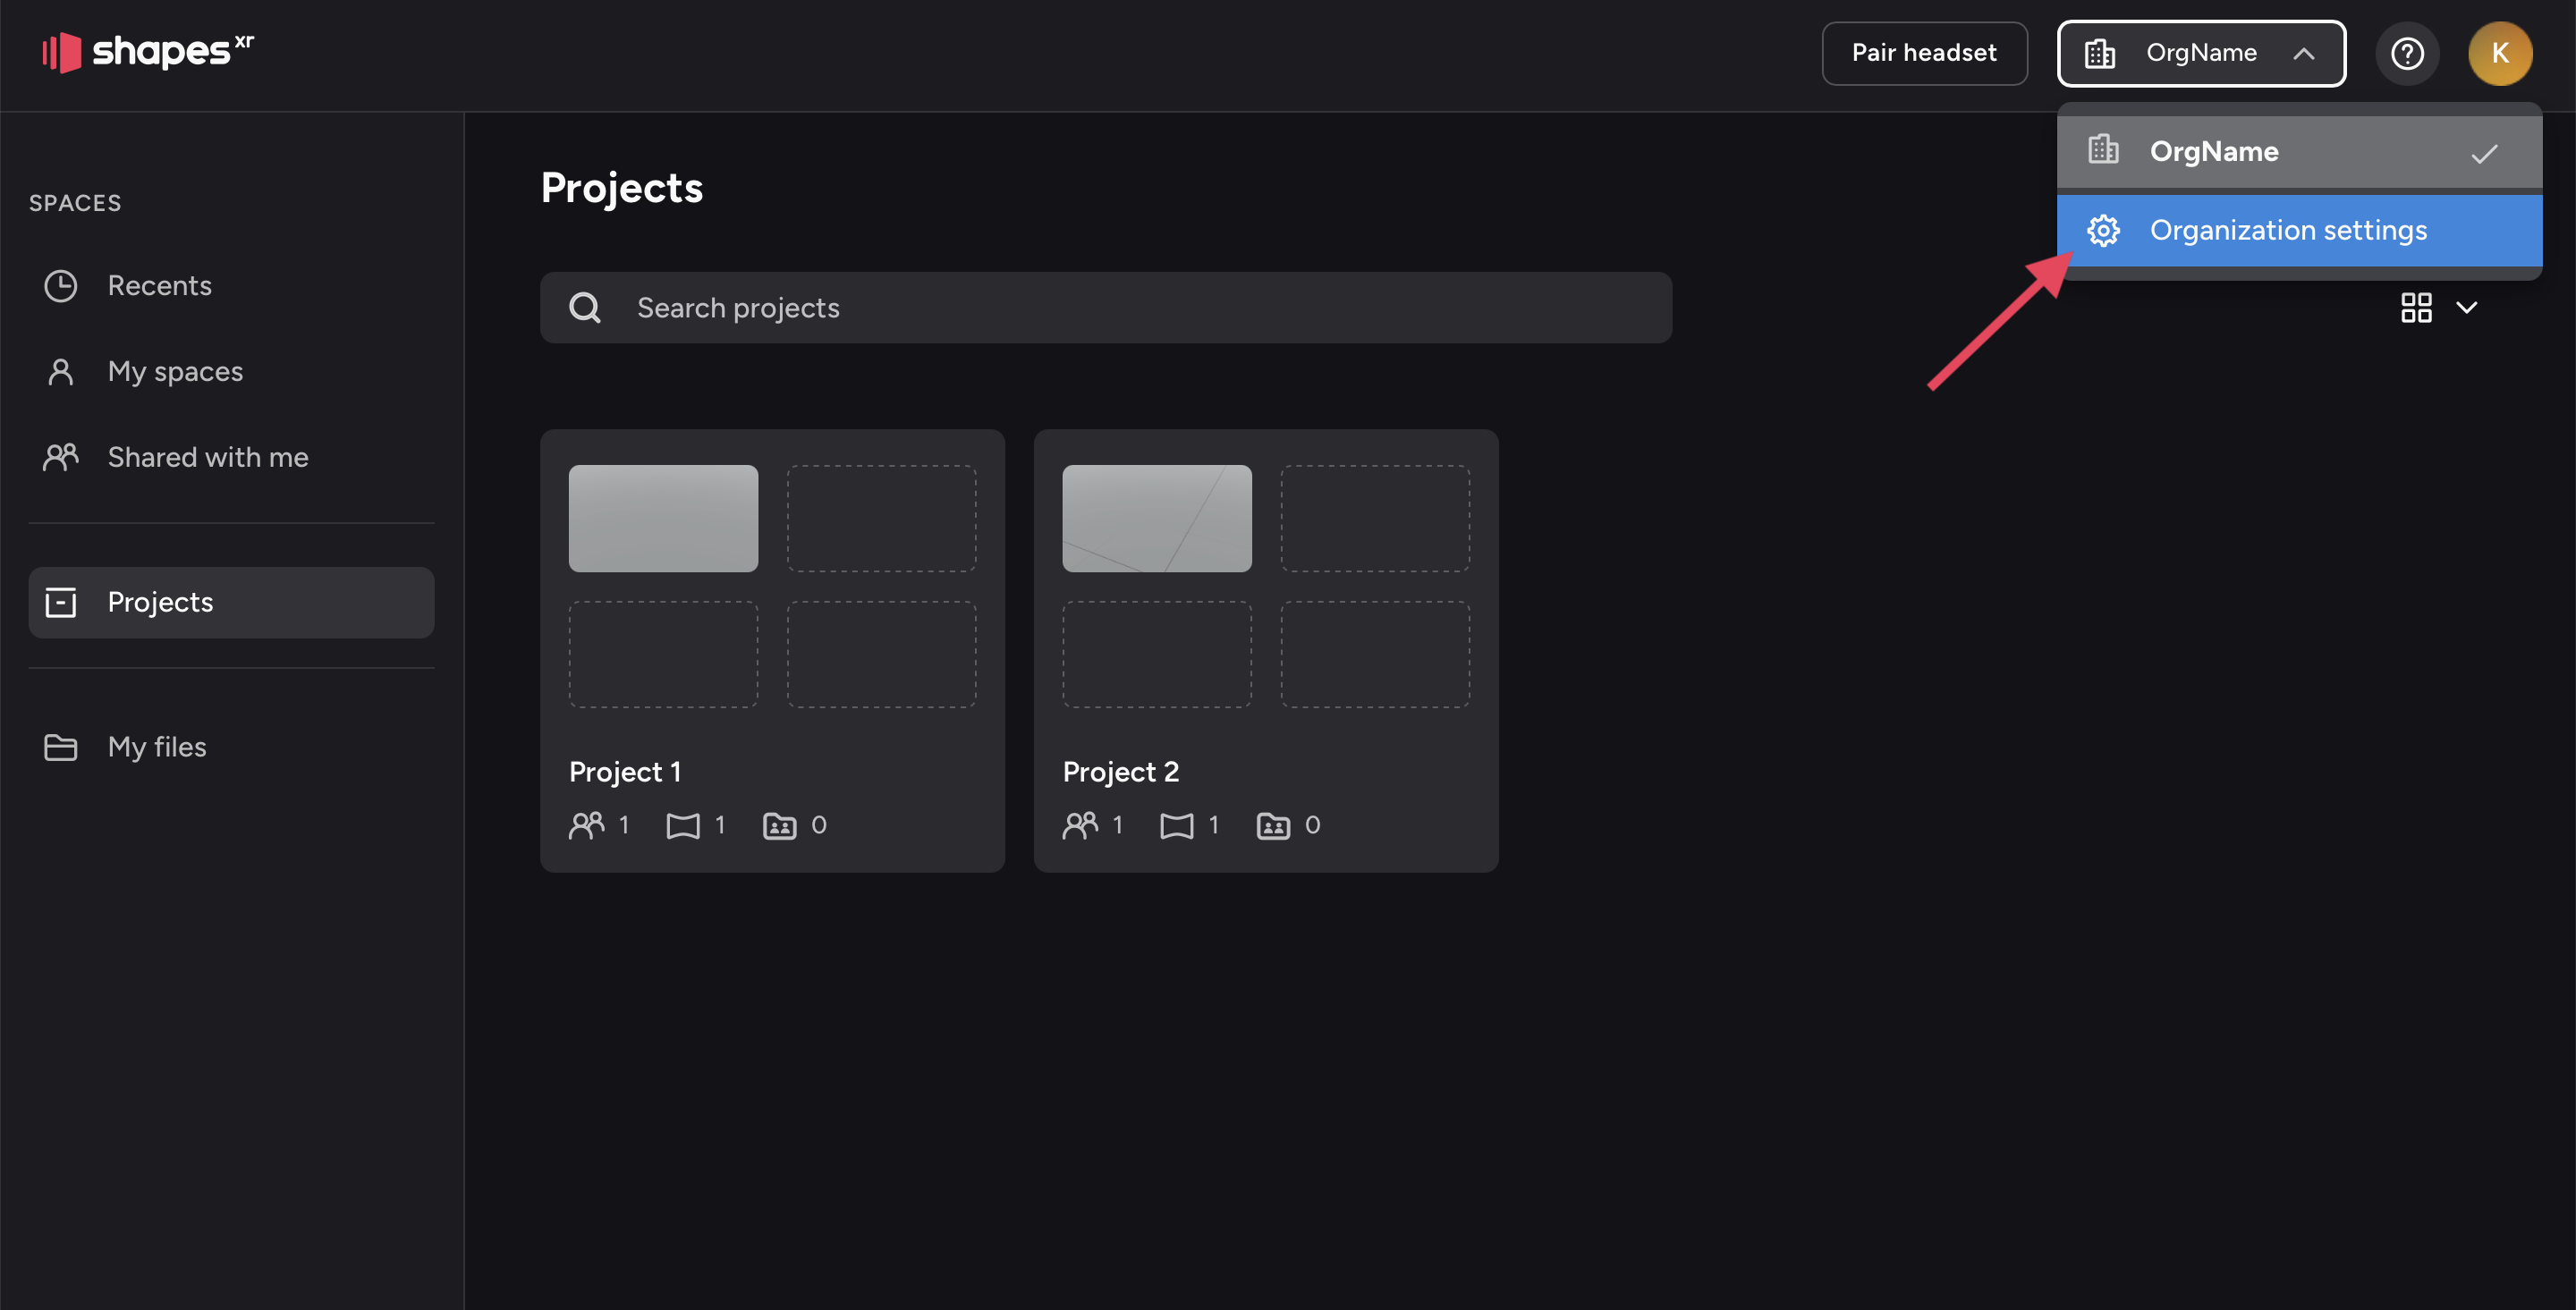The image size is (2576, 1310).
Task: Click the search magnifier icon
Action: click(x=585, y=308)
